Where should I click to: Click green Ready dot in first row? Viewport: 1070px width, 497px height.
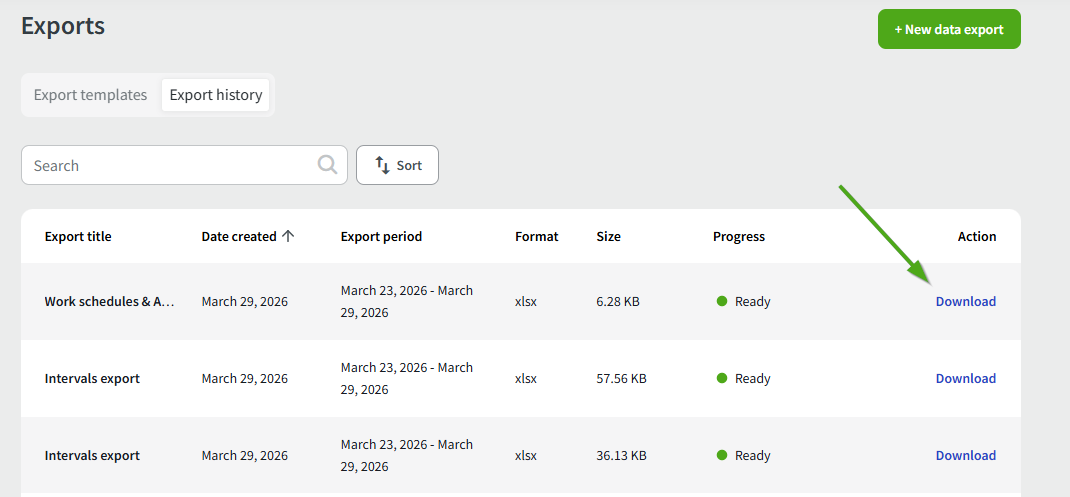tap(722, 301)
